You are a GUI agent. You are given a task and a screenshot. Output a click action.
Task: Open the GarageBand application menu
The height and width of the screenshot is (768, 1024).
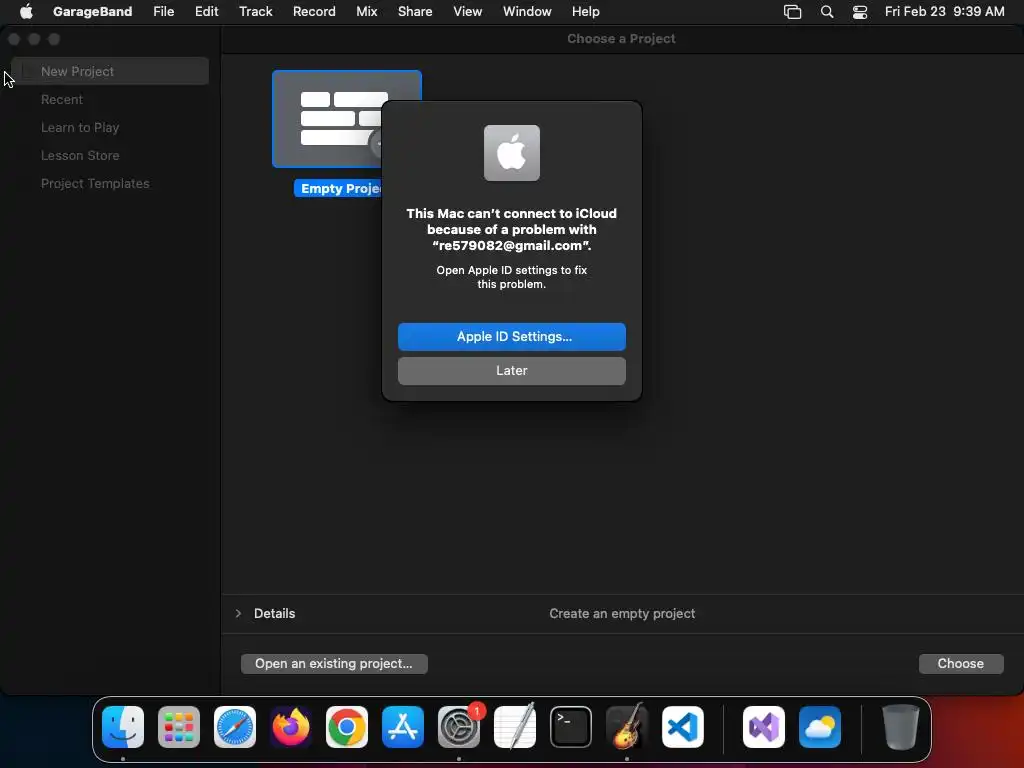click(x=92, y=12)
